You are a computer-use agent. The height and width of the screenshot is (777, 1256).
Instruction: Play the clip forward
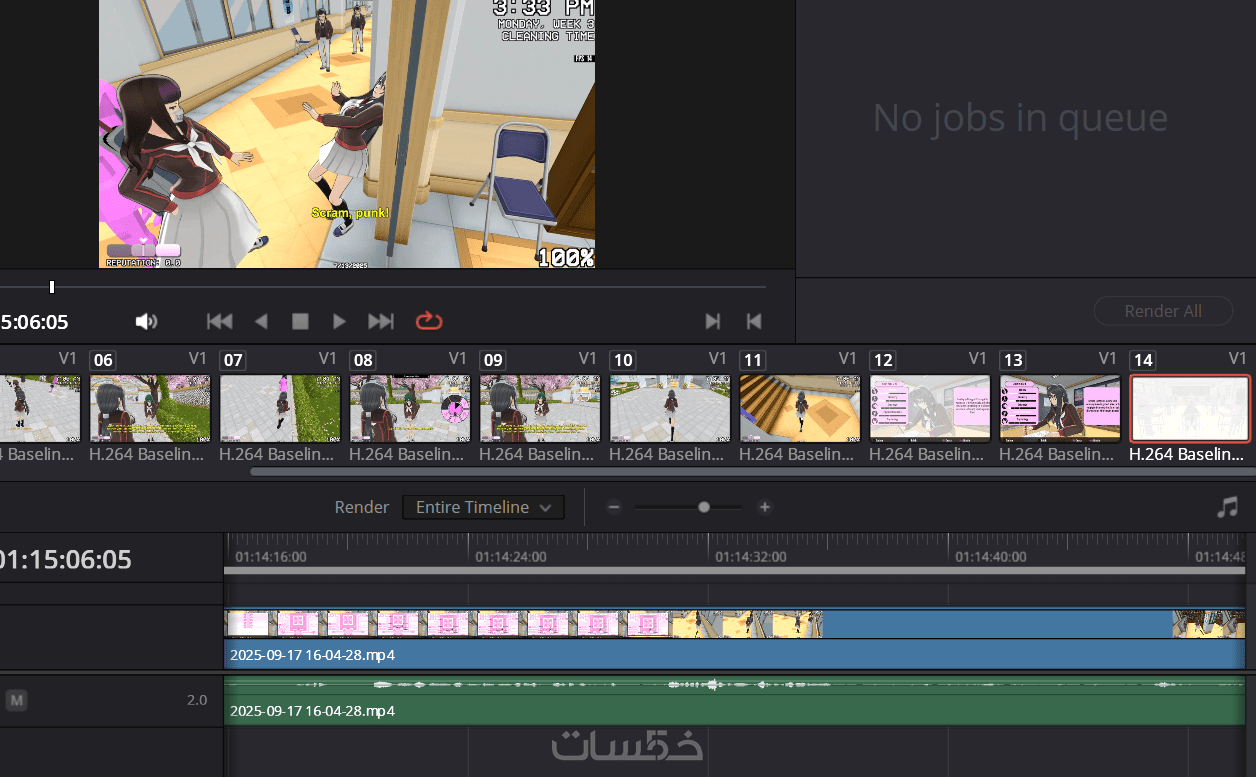click(339, 321)
